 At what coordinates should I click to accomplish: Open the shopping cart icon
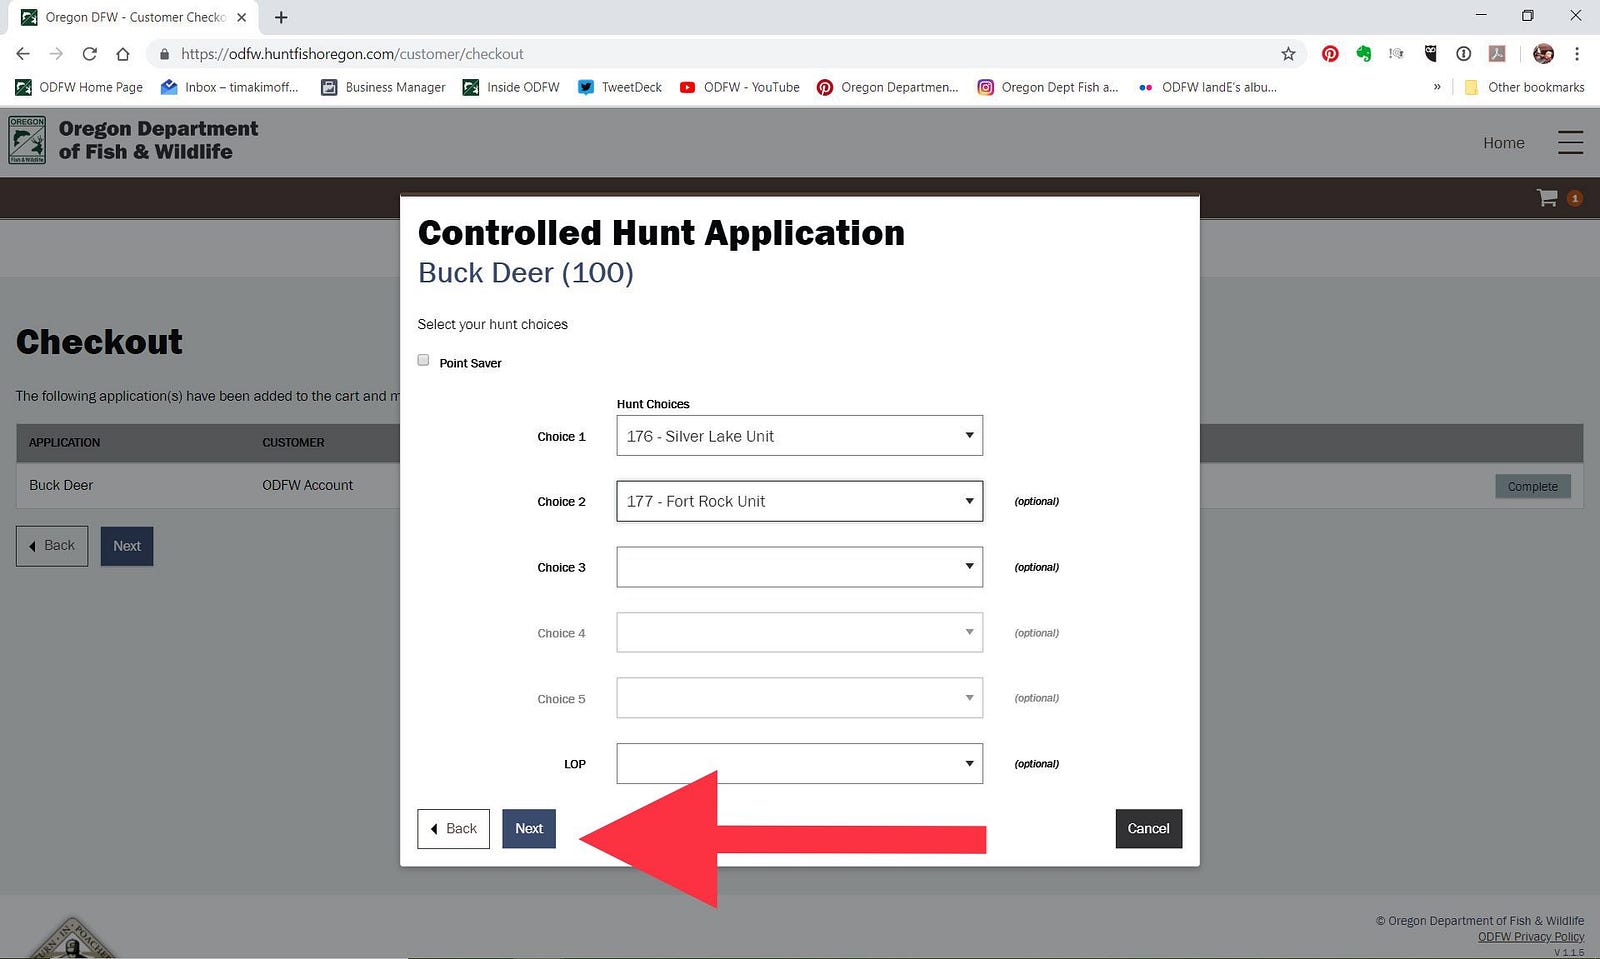pos(1547,198)
